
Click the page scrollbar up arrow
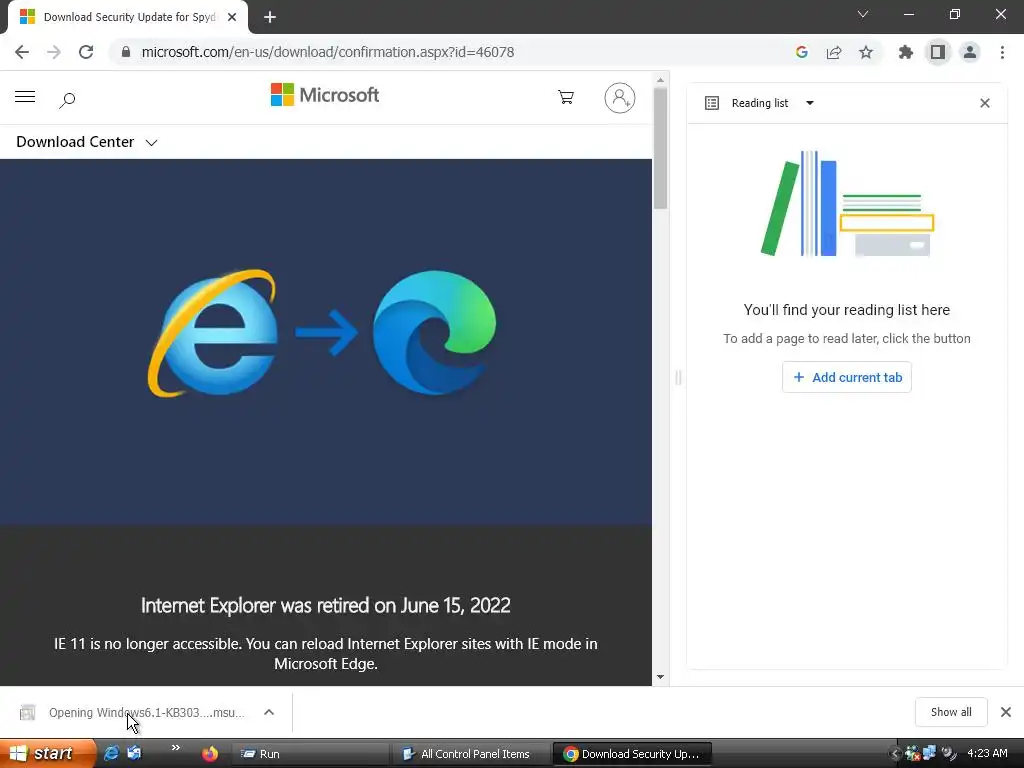pos(660,80)
